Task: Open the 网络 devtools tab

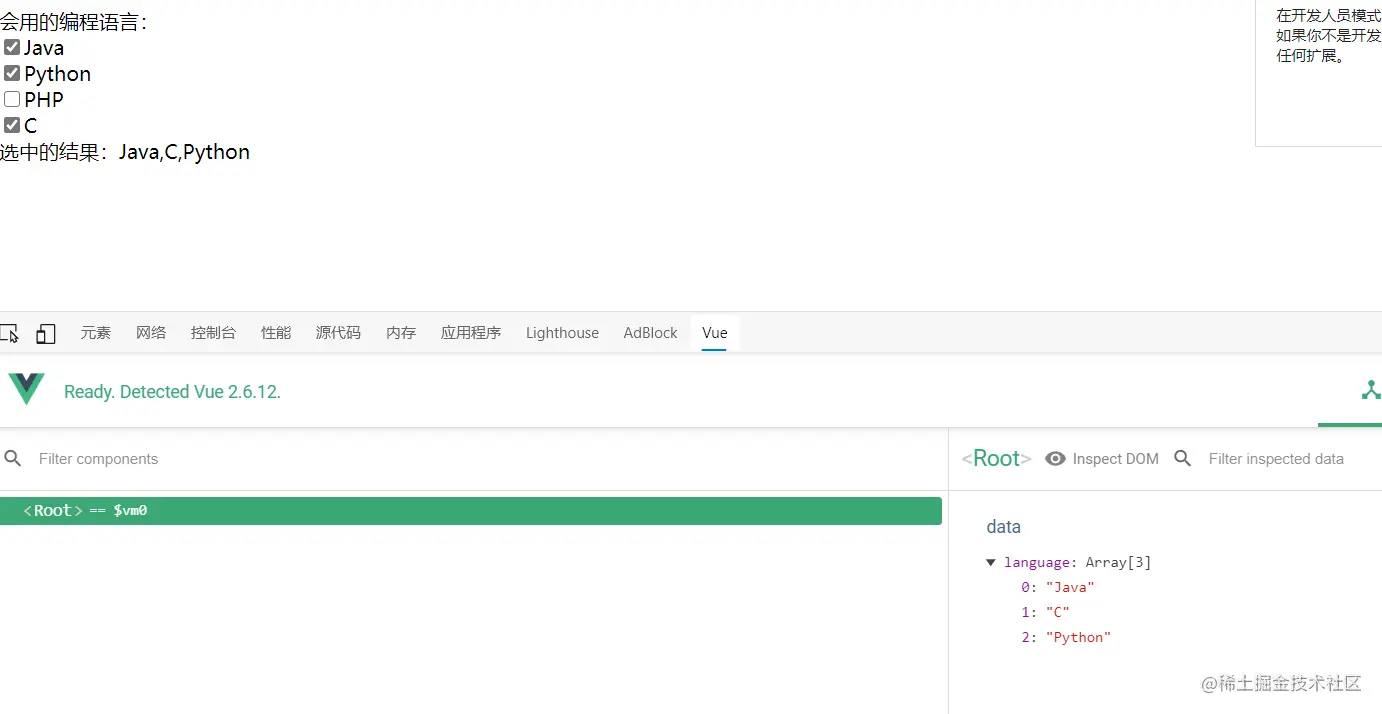Action: coord(151,333)
